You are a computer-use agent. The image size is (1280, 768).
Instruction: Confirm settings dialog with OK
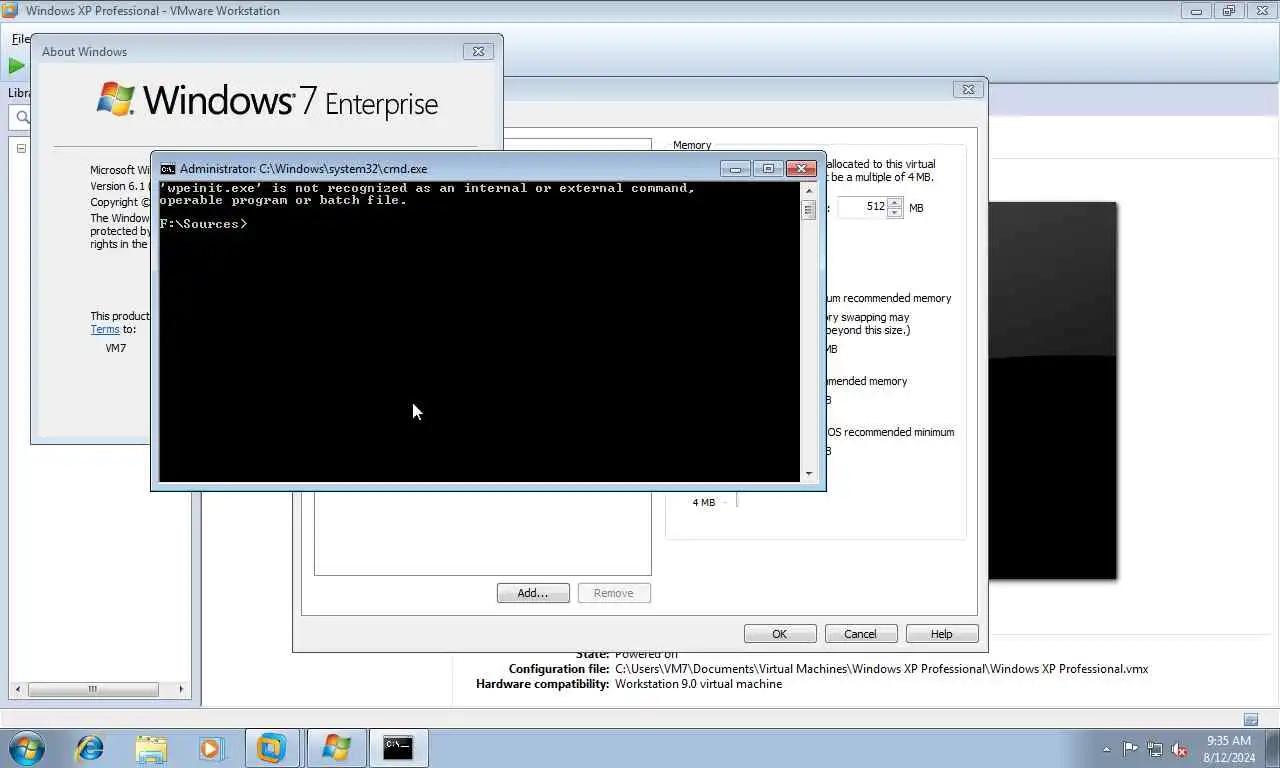[x=780, y=634]
